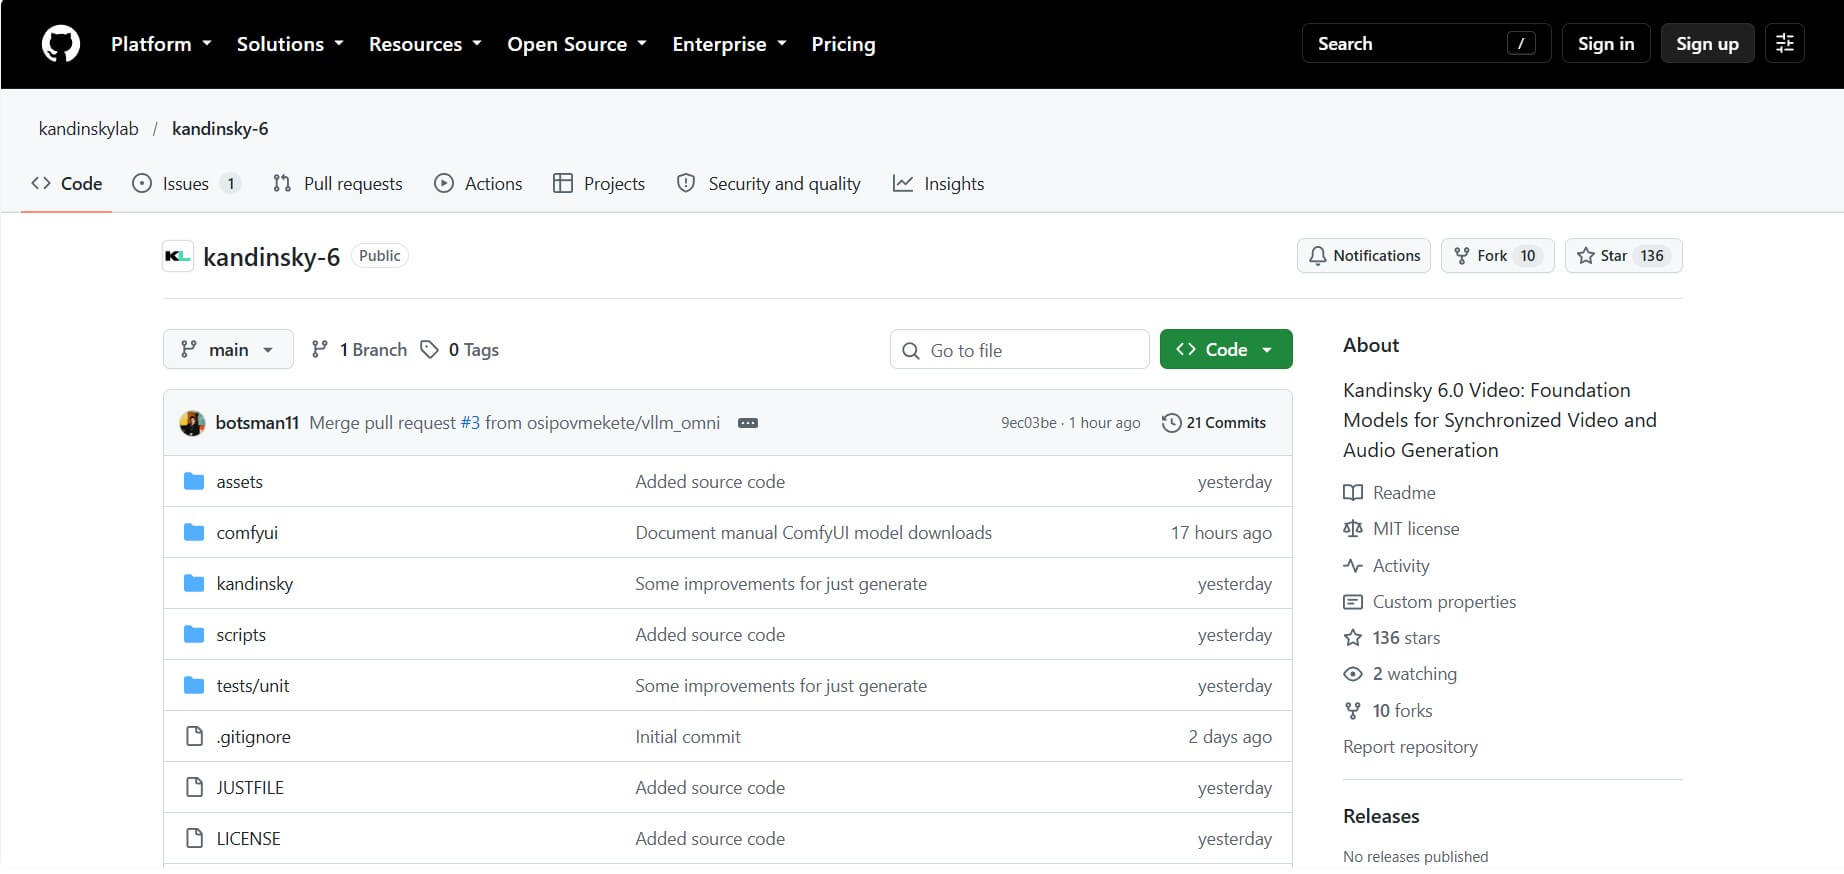
Task: Click the tag icon beside 0 Tags
Action: coord(429,349)
